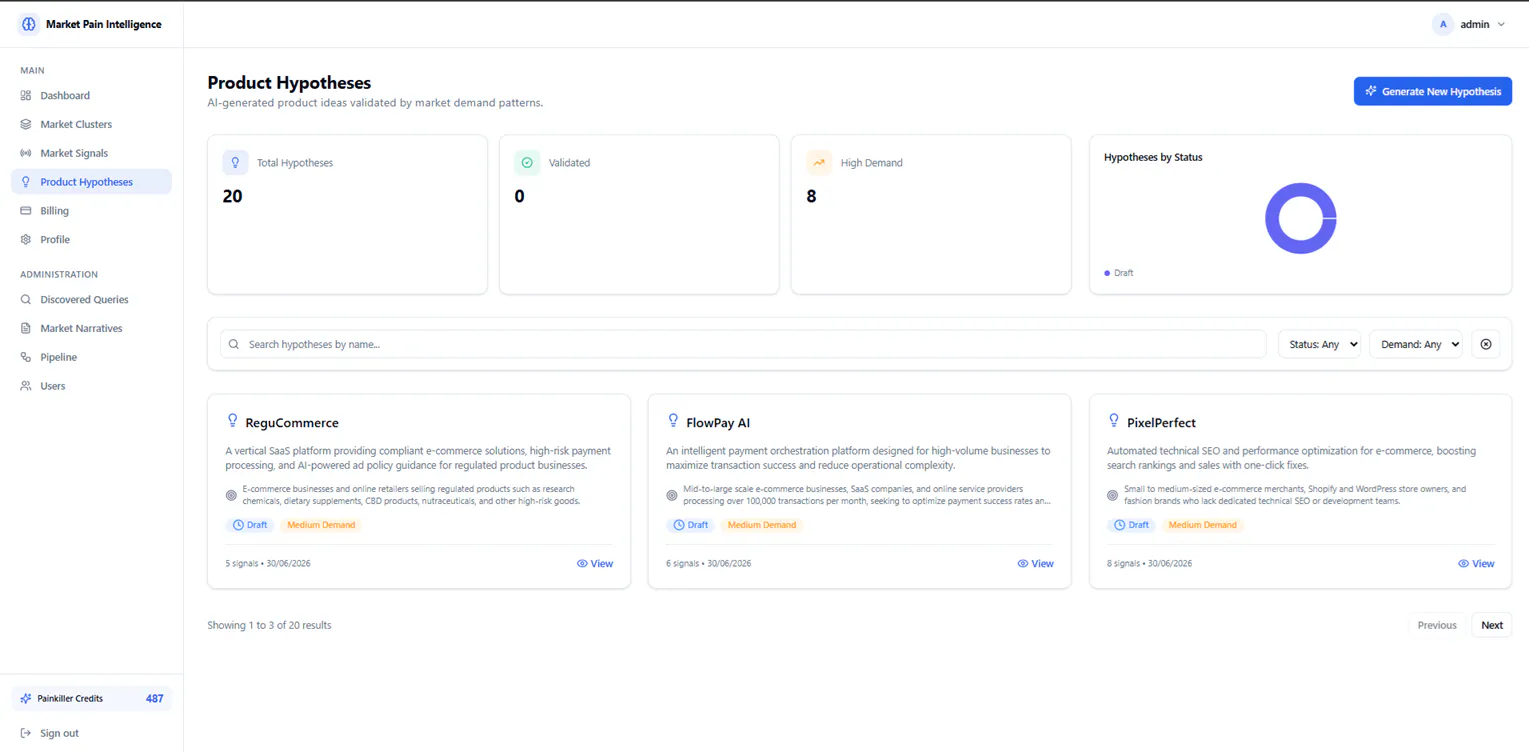Viewport: 1529px width, 752px height.
Task: Click the Previous page button
Action: [x=1437, y=625]
